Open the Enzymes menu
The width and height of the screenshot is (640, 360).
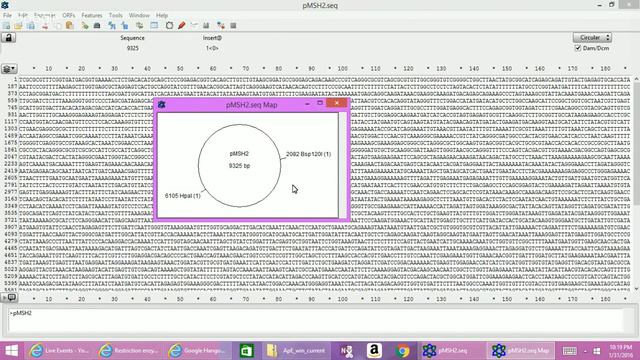pos(45,16)
